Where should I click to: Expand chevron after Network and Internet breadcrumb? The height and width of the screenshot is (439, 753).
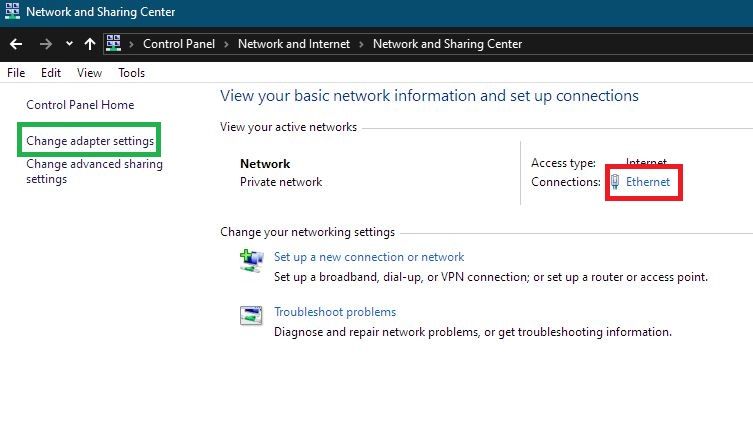(361, 44)
